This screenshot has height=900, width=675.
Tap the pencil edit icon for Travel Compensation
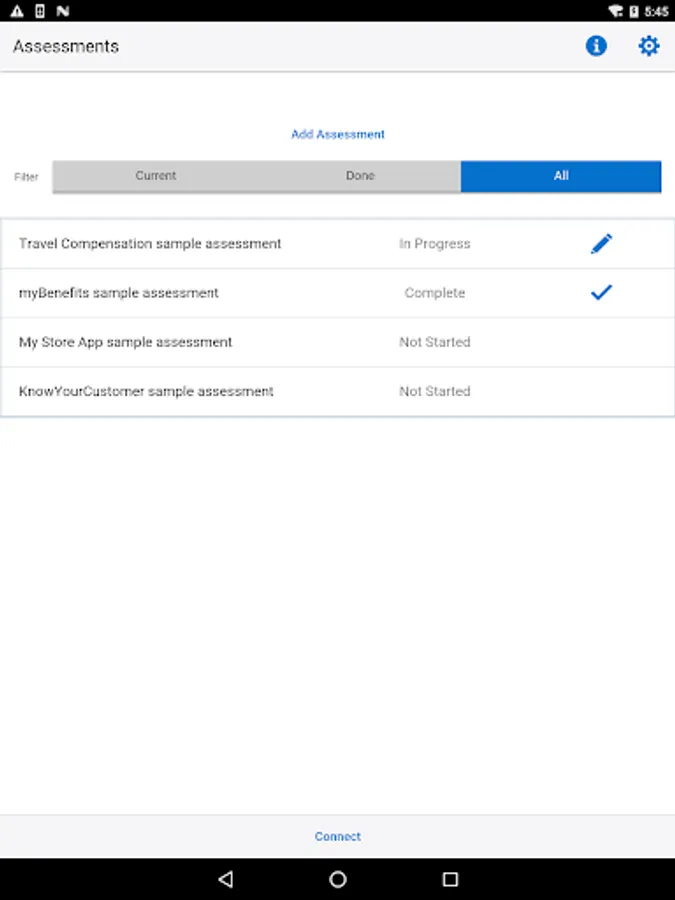tap(602, 244)
